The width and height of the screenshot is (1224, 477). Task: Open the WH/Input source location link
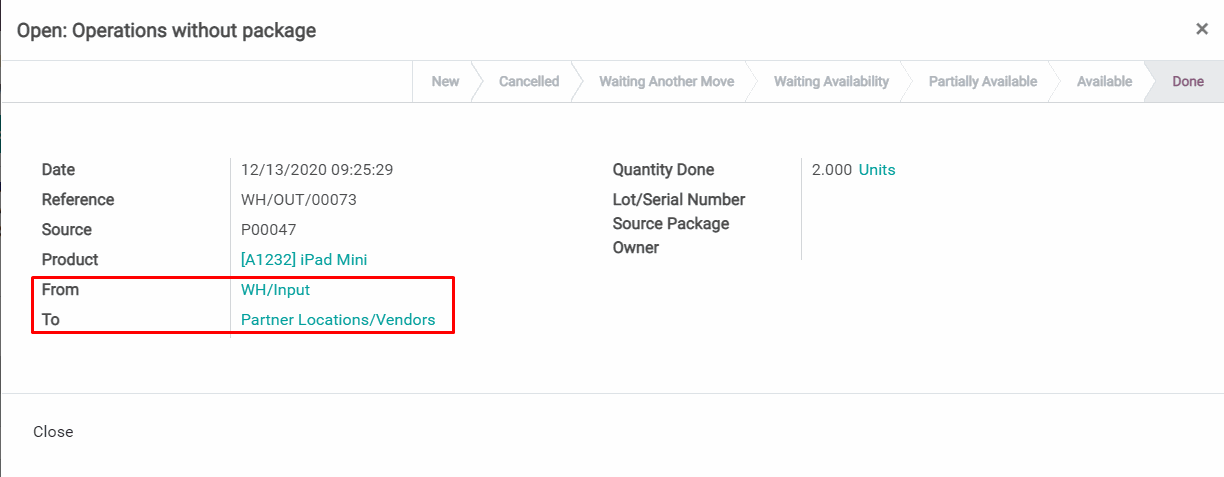tap(275, 290)
